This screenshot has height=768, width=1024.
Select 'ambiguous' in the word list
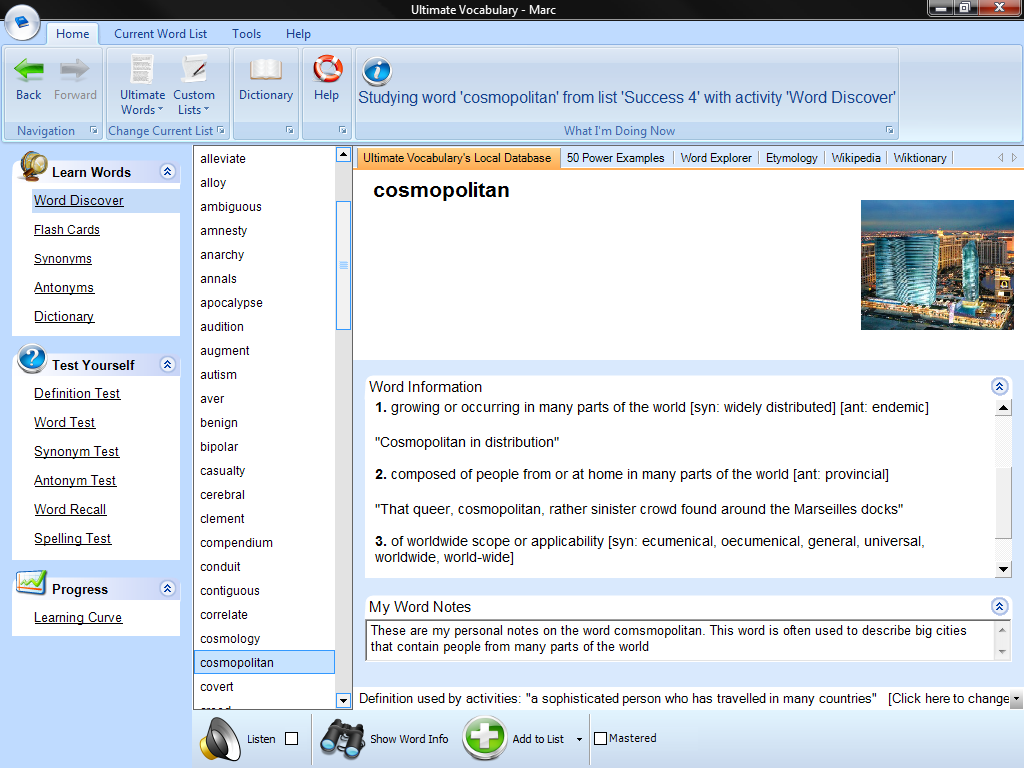coord(264,206)
